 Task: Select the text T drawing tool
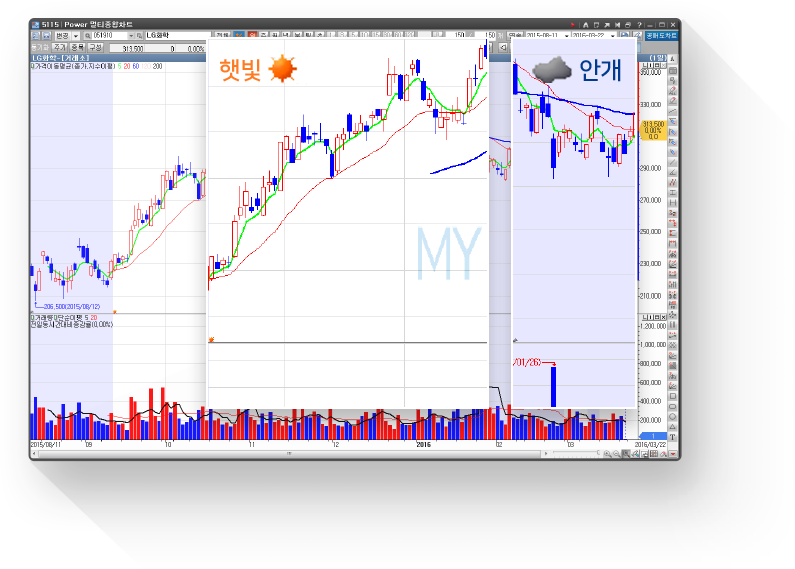pyautogui.click(x=673, y=437)
